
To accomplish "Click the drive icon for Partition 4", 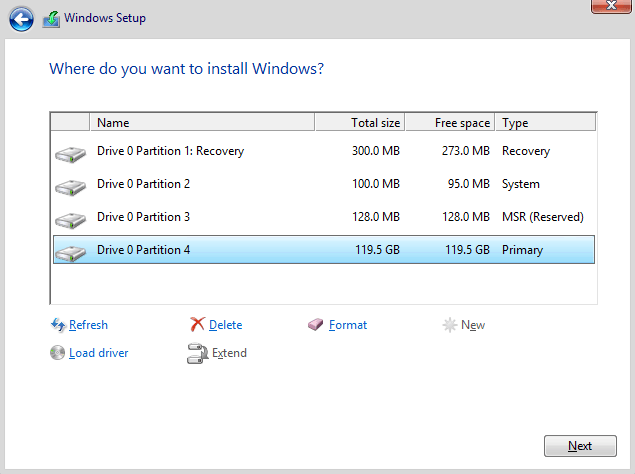I will pos(70,251).
